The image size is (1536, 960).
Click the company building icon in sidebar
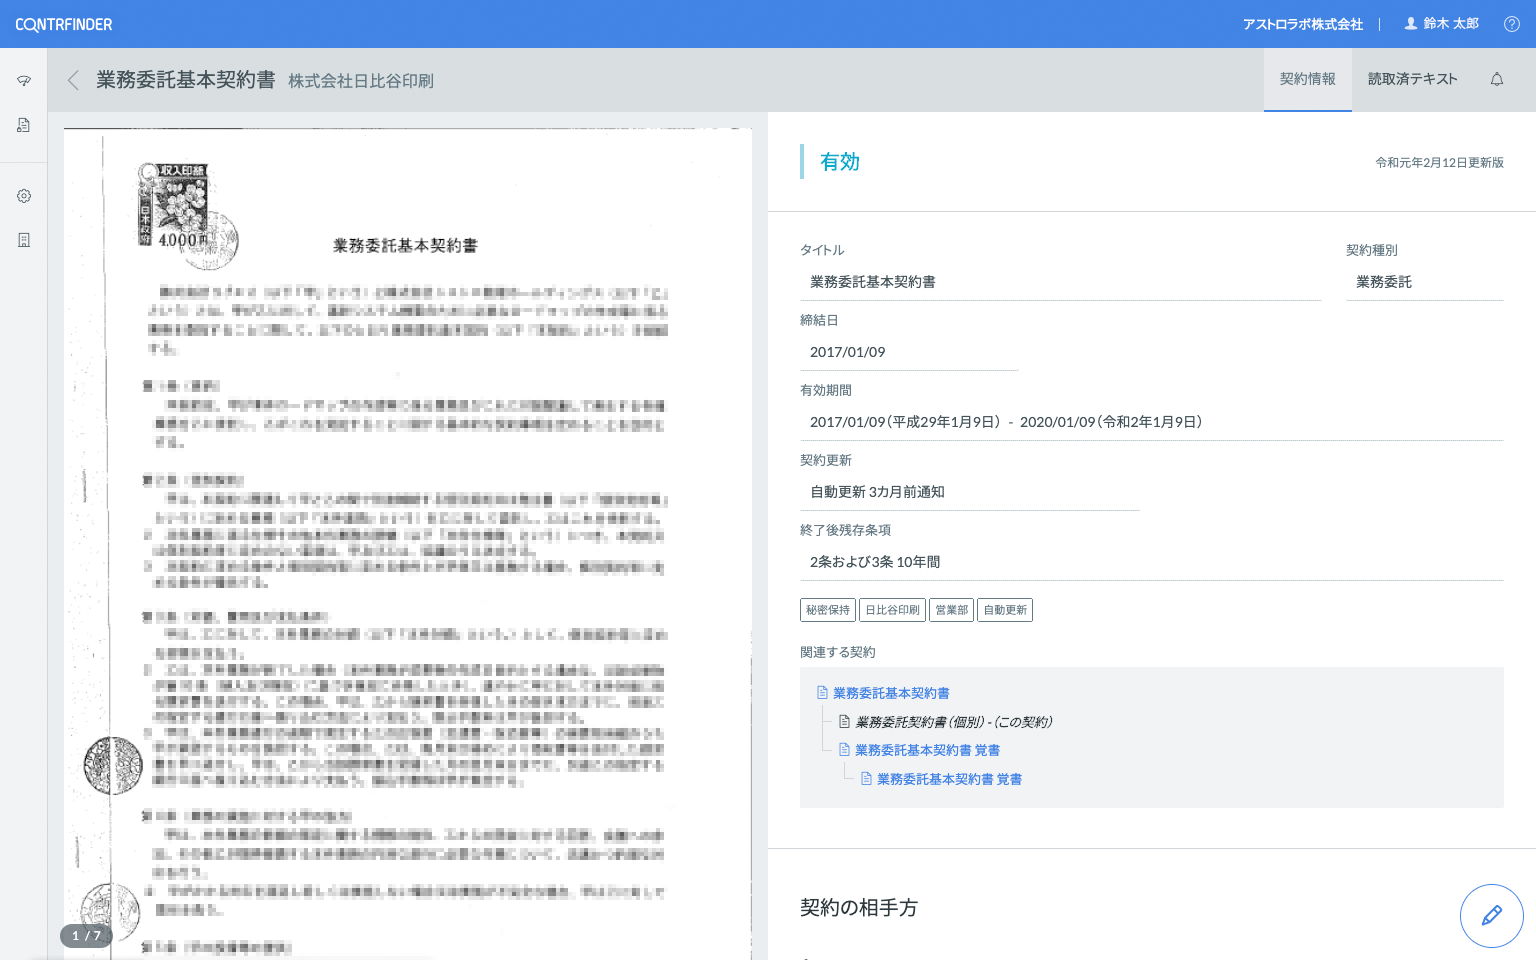click(24, 240)
